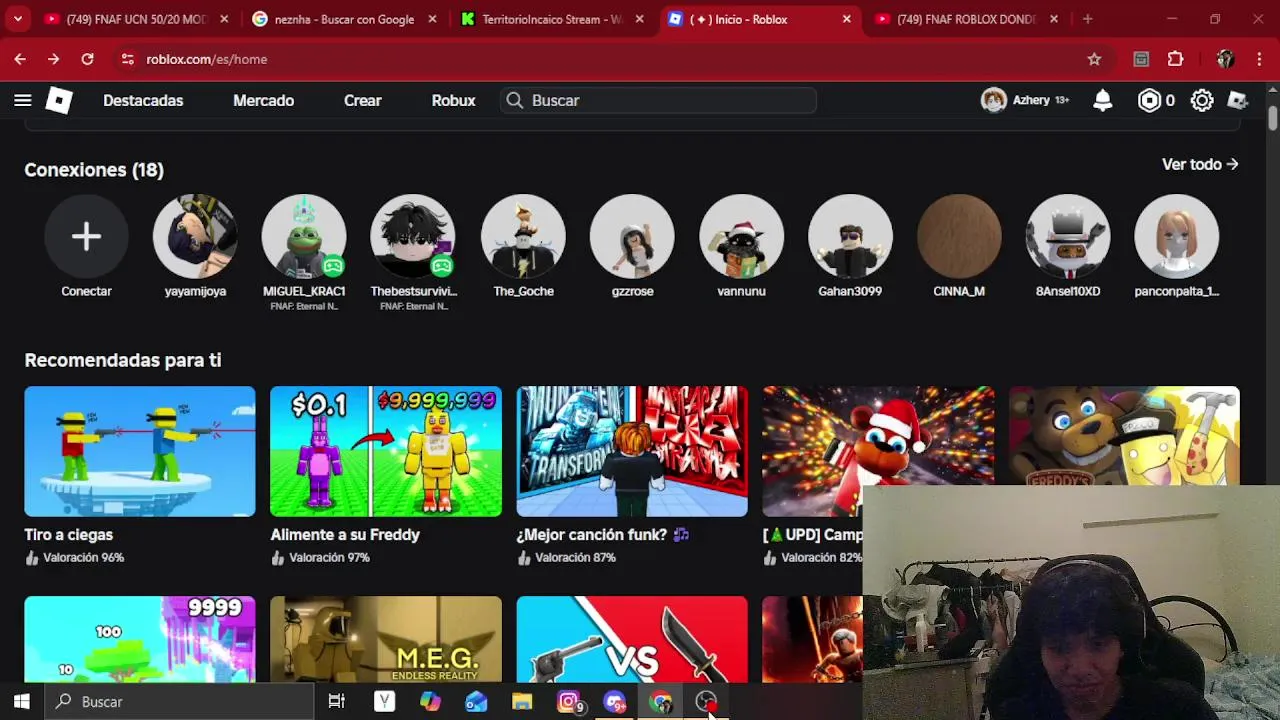Viewport: 1280px width, 720px height.
Task: Click the Conectar plus button
Action: coord(86,236)
